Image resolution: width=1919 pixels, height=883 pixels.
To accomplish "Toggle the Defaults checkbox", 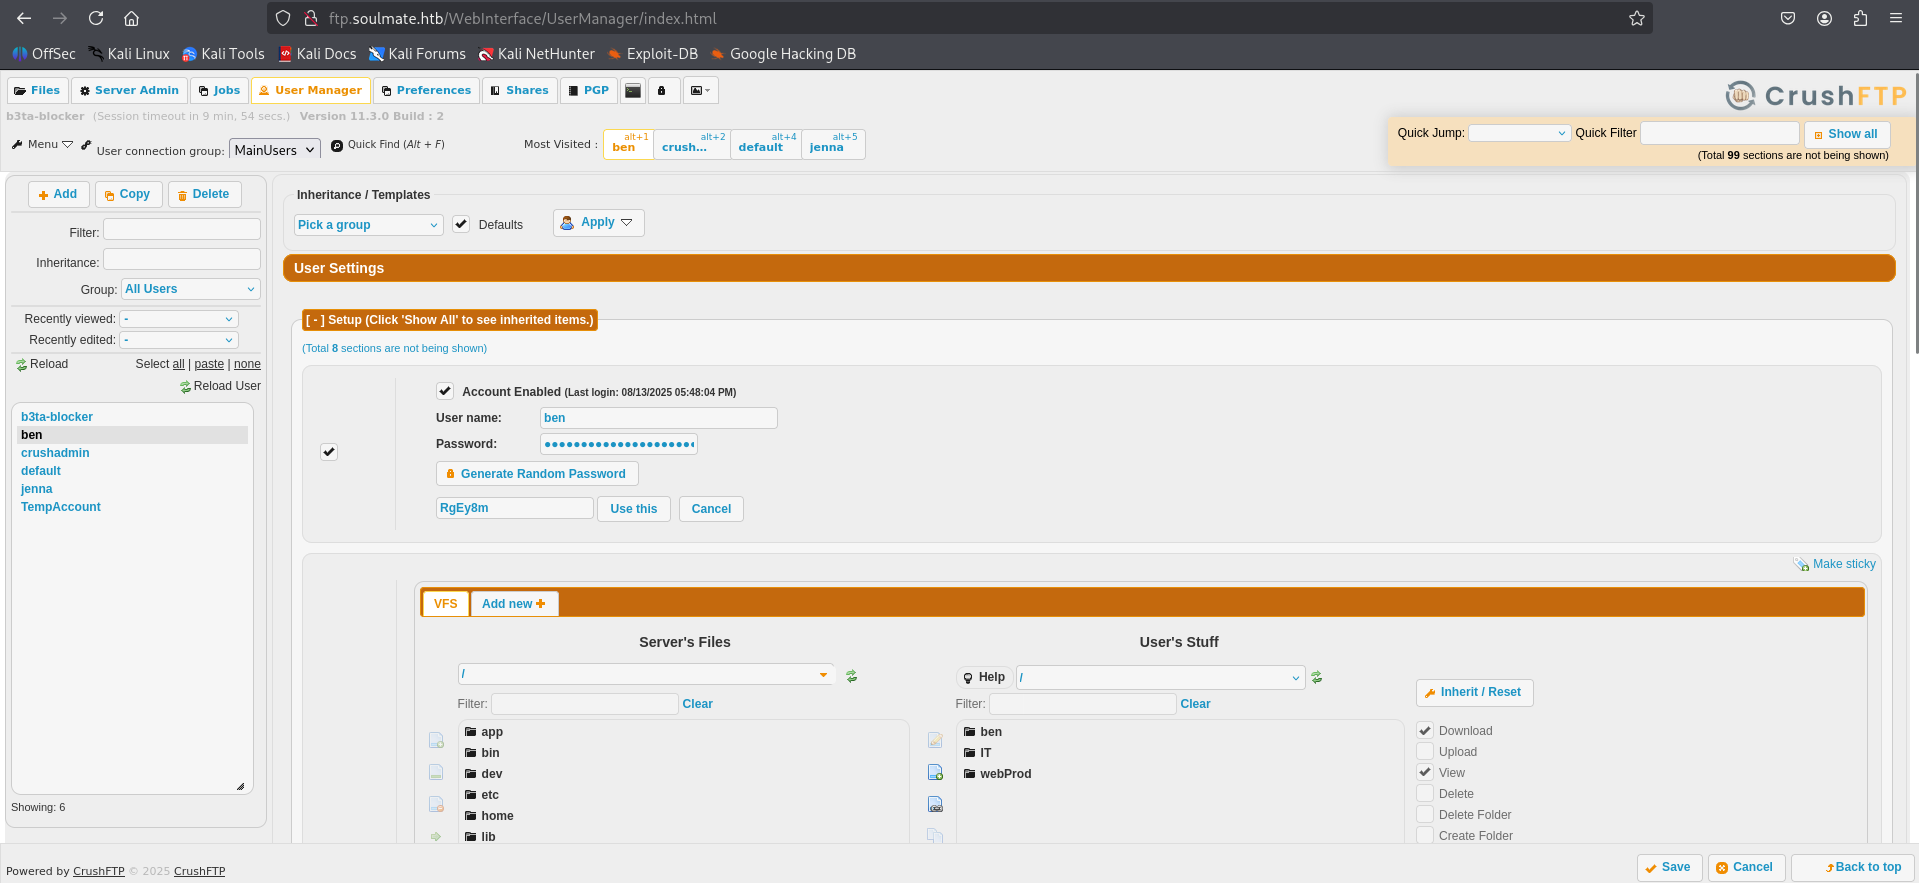I will [x=461, y=224].
